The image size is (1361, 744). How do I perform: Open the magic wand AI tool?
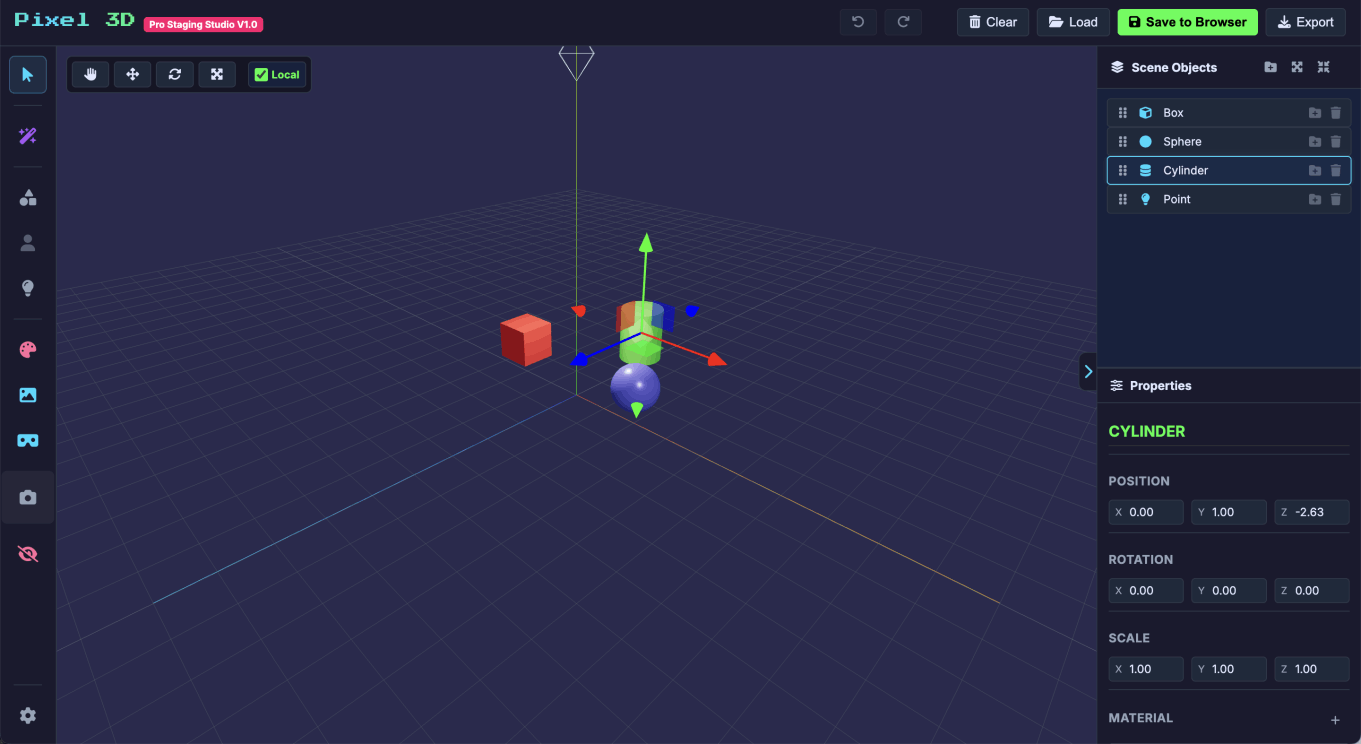pyautogui.click(x=28, y=136)
